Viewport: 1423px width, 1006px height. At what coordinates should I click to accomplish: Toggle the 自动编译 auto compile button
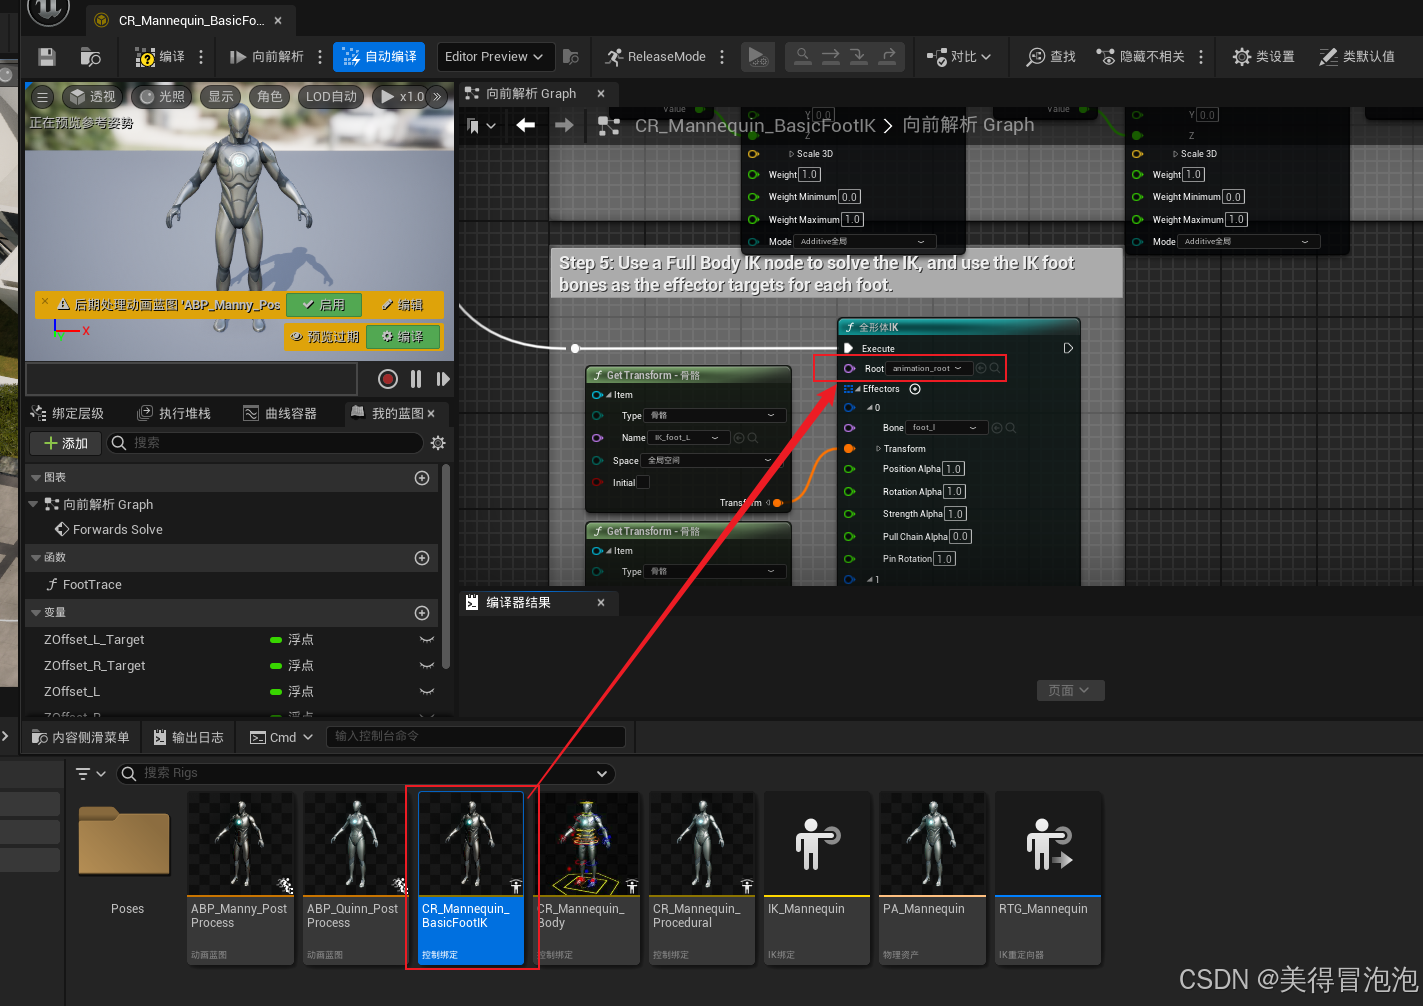[379, 57]
